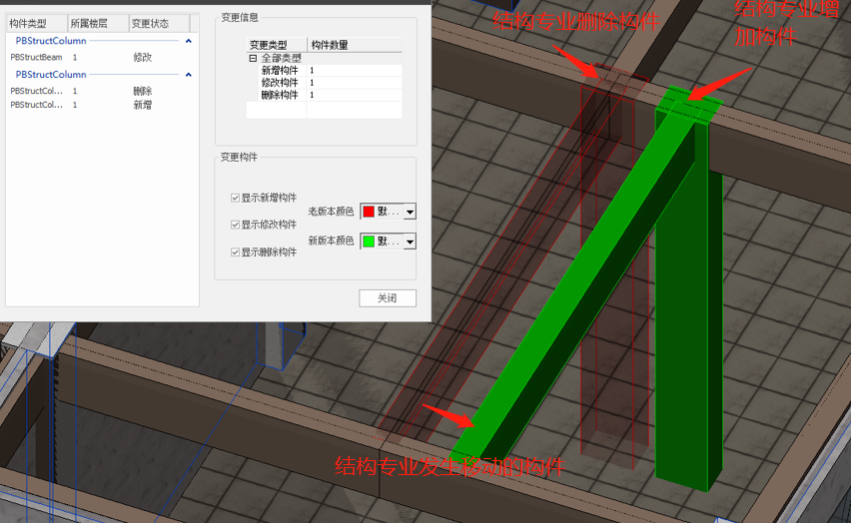Click the green inclined beam in the model

click(x=575, y=293)
